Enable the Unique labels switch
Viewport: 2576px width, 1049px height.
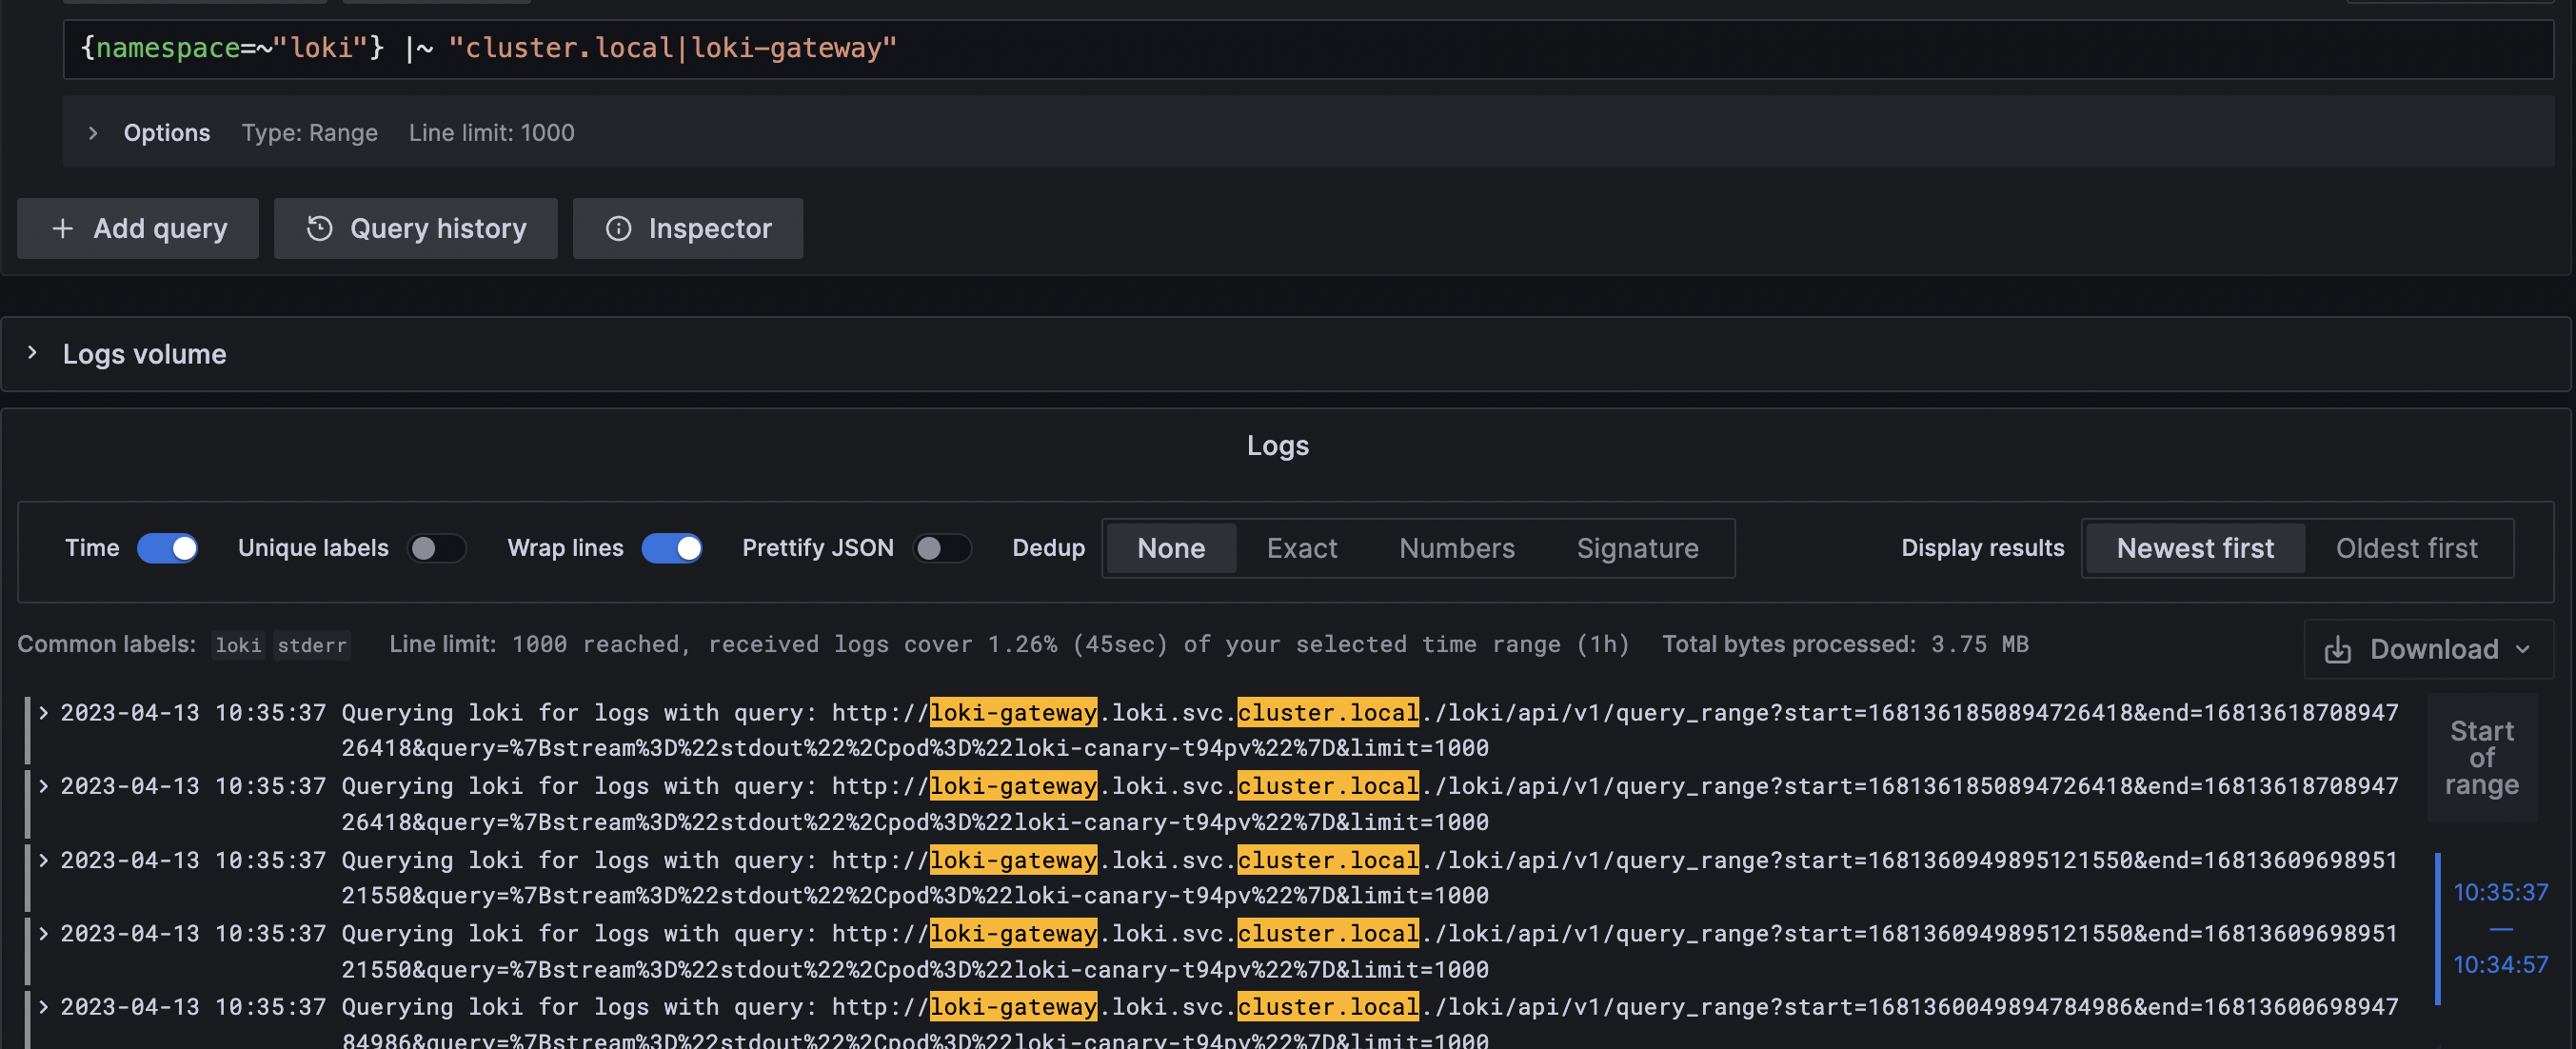pyautogui.click(x=436, y=548)
